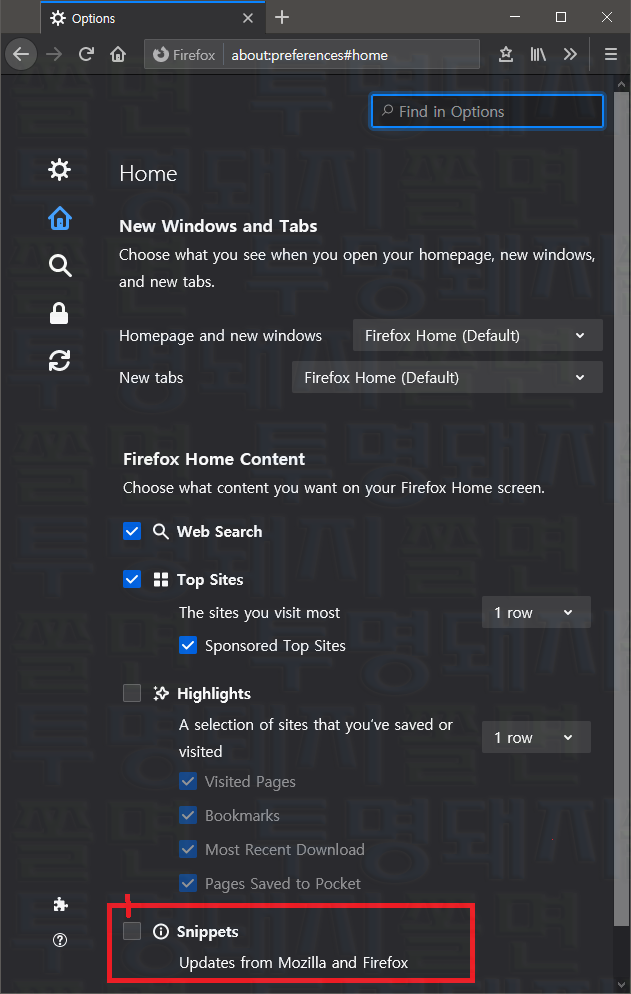Focus the Find in Options search field
The image size is (631, 994).
(487, 112)
